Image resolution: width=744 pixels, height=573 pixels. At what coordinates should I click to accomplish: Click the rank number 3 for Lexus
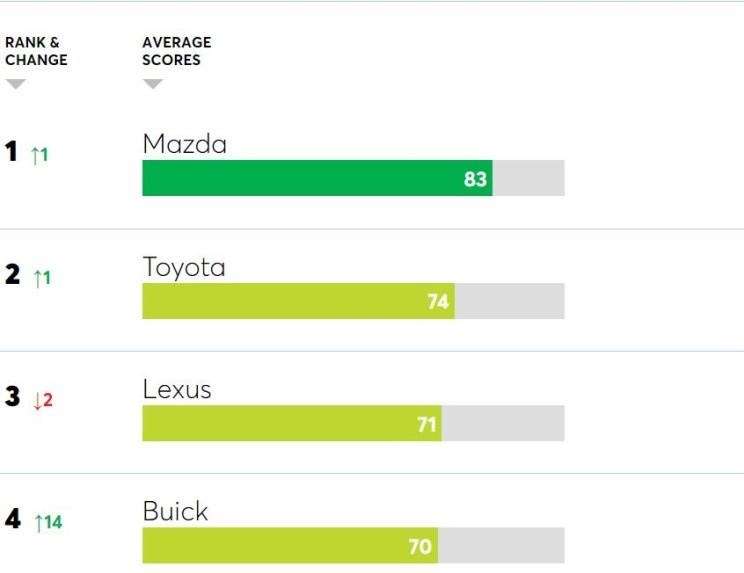pos(13,396)
